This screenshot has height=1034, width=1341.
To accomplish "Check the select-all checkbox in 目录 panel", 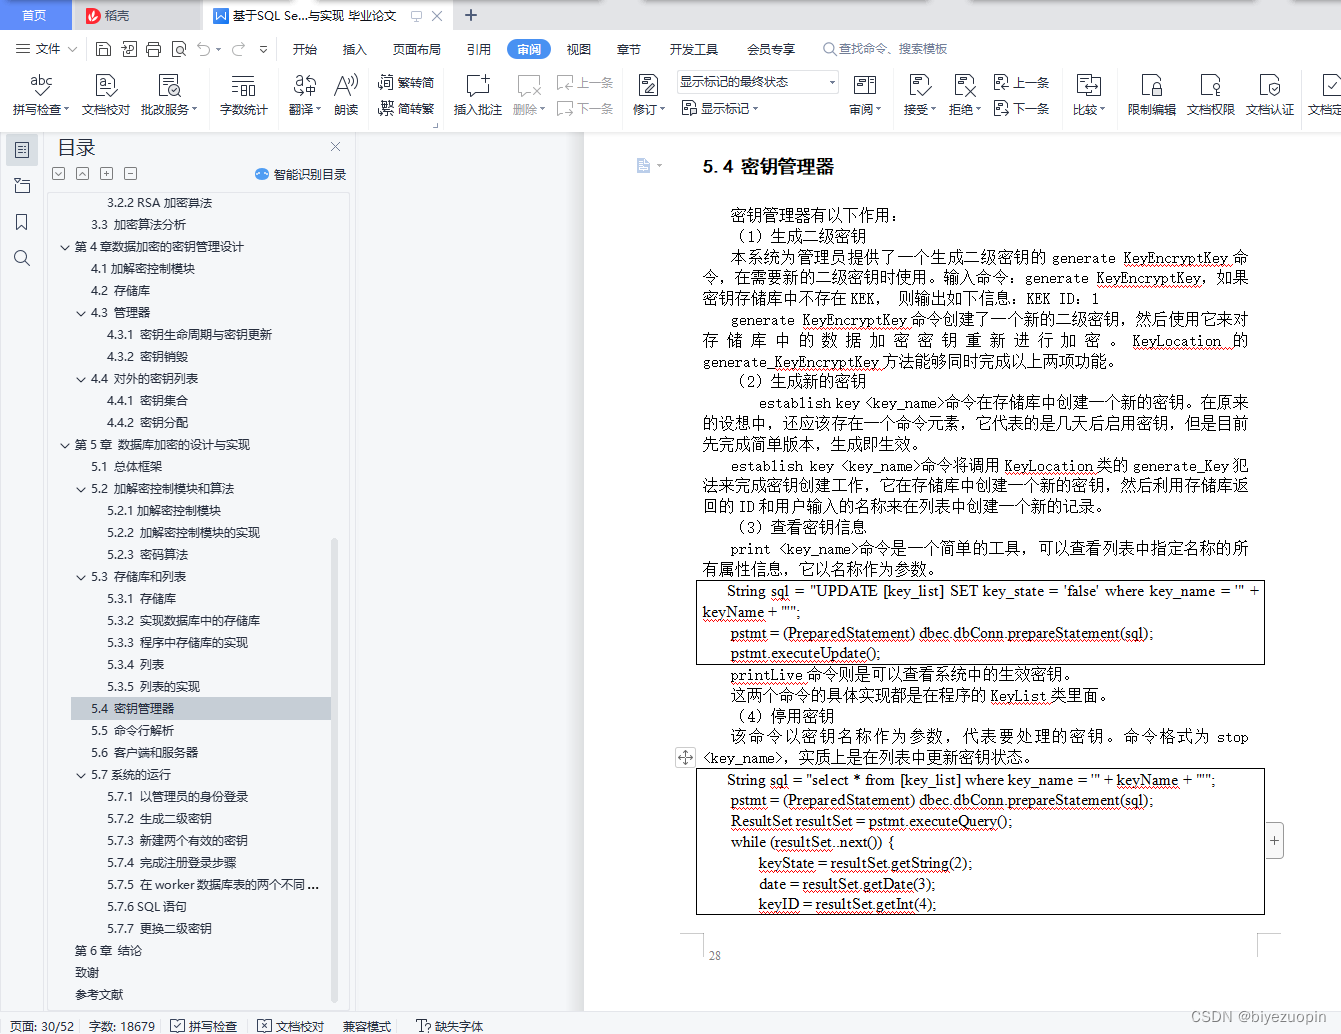I will [58, 173].
